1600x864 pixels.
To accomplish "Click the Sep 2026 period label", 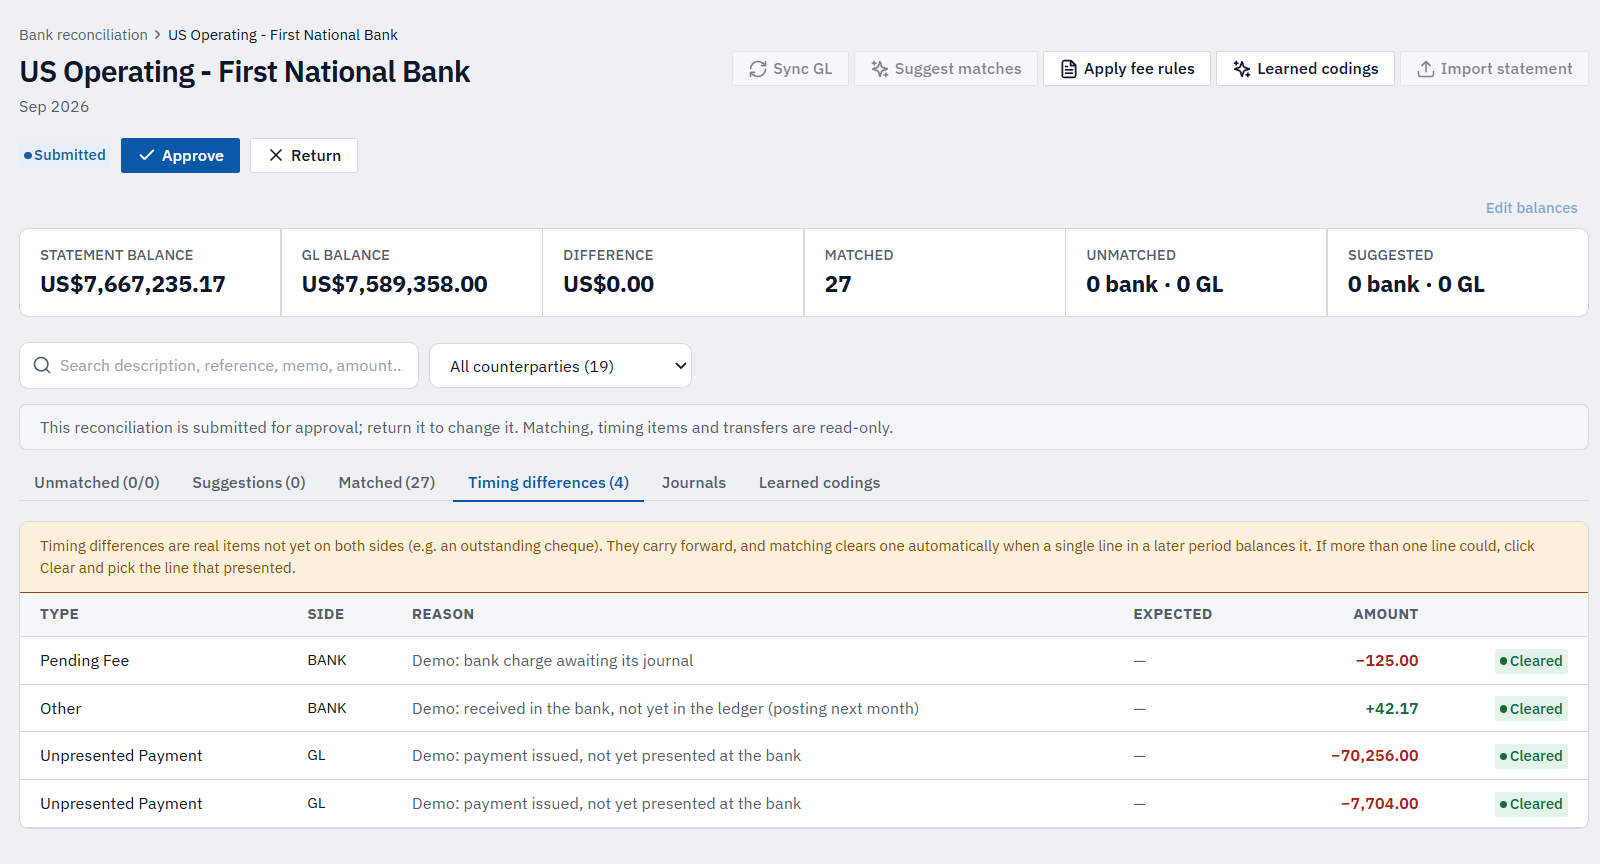I will coord(54,107).
